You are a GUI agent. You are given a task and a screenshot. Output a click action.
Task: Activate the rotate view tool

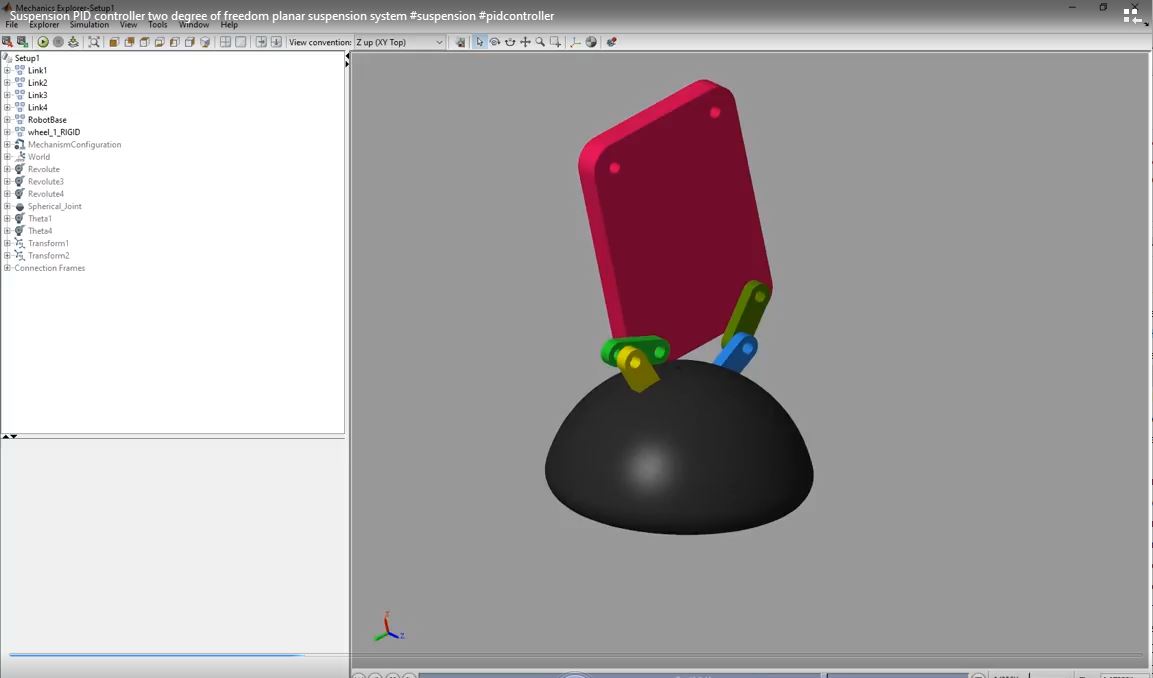495,42
